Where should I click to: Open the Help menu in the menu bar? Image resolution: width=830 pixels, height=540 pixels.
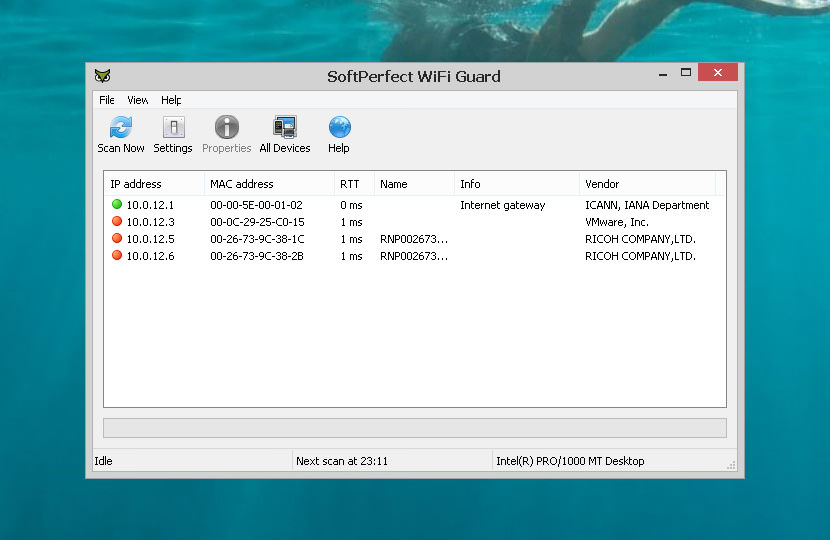pos(171,100)
